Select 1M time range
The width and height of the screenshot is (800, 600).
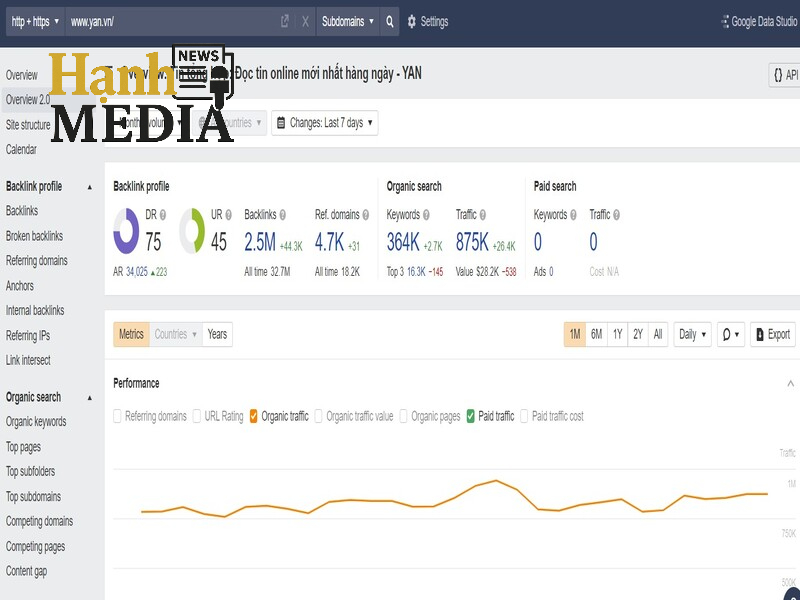575,335
